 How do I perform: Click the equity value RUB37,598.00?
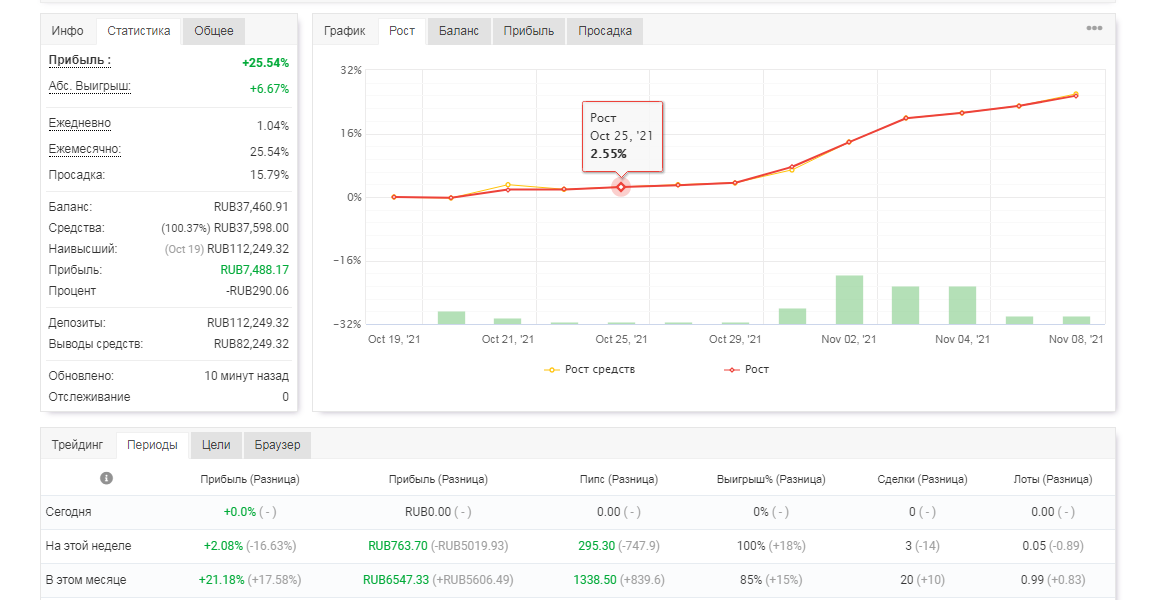[x=251, y=228]
